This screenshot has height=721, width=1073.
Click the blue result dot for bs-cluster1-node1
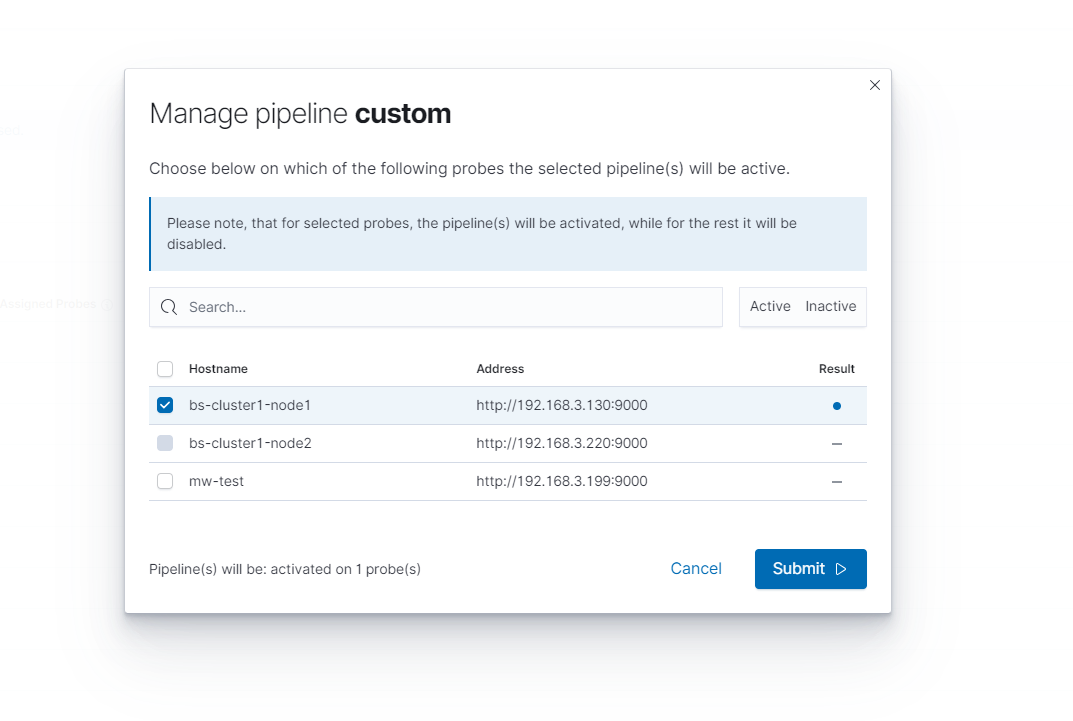coord(837,406)
